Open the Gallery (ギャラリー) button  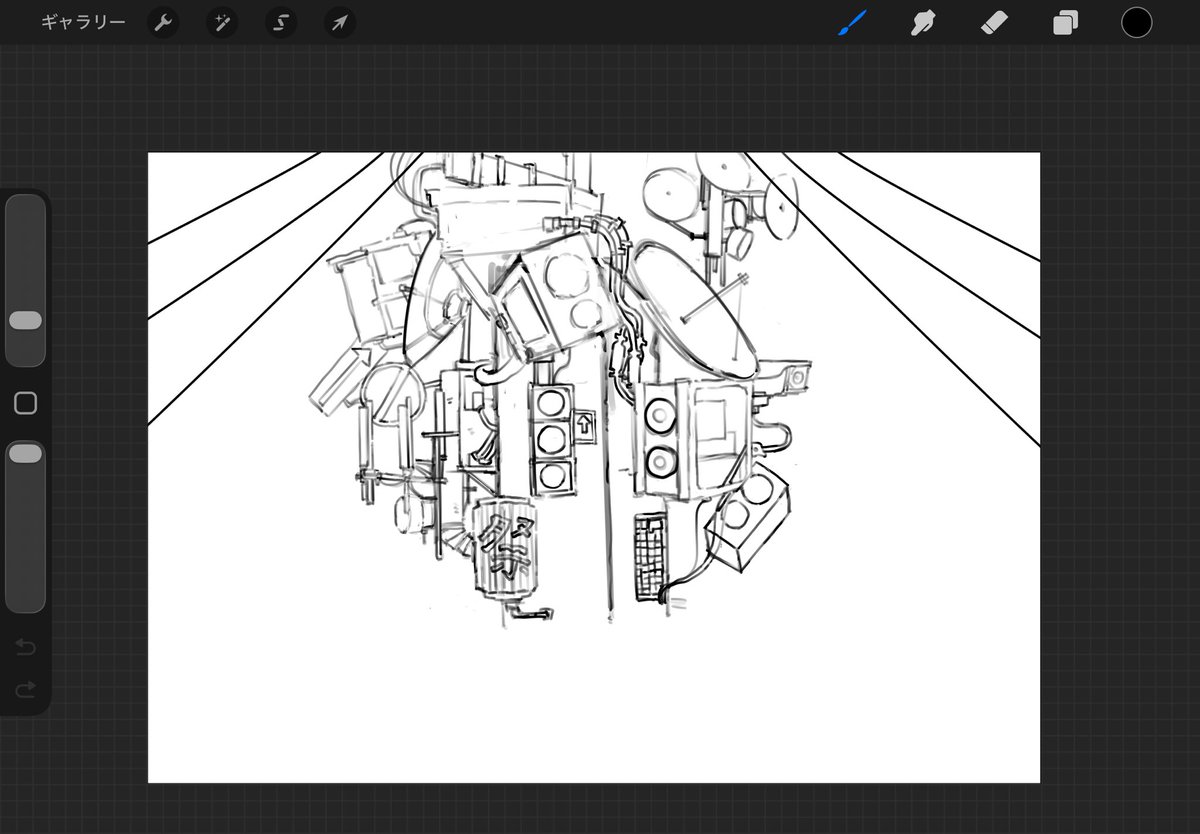83,22
